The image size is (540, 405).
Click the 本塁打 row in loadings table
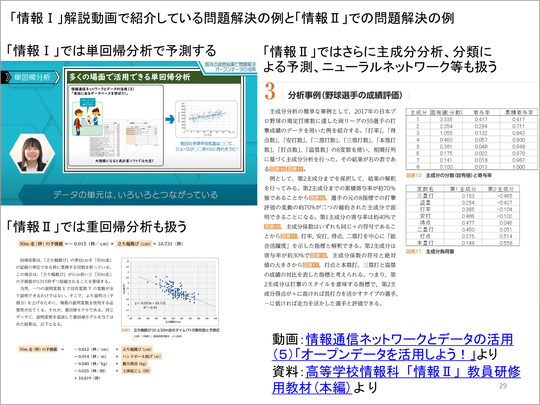tap(463, 243)
